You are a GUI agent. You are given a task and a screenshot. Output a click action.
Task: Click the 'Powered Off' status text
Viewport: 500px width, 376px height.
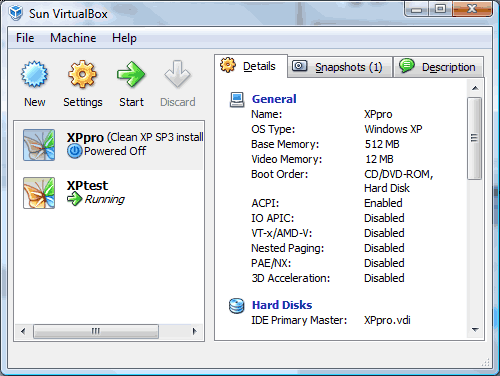(x=115, y=151)
